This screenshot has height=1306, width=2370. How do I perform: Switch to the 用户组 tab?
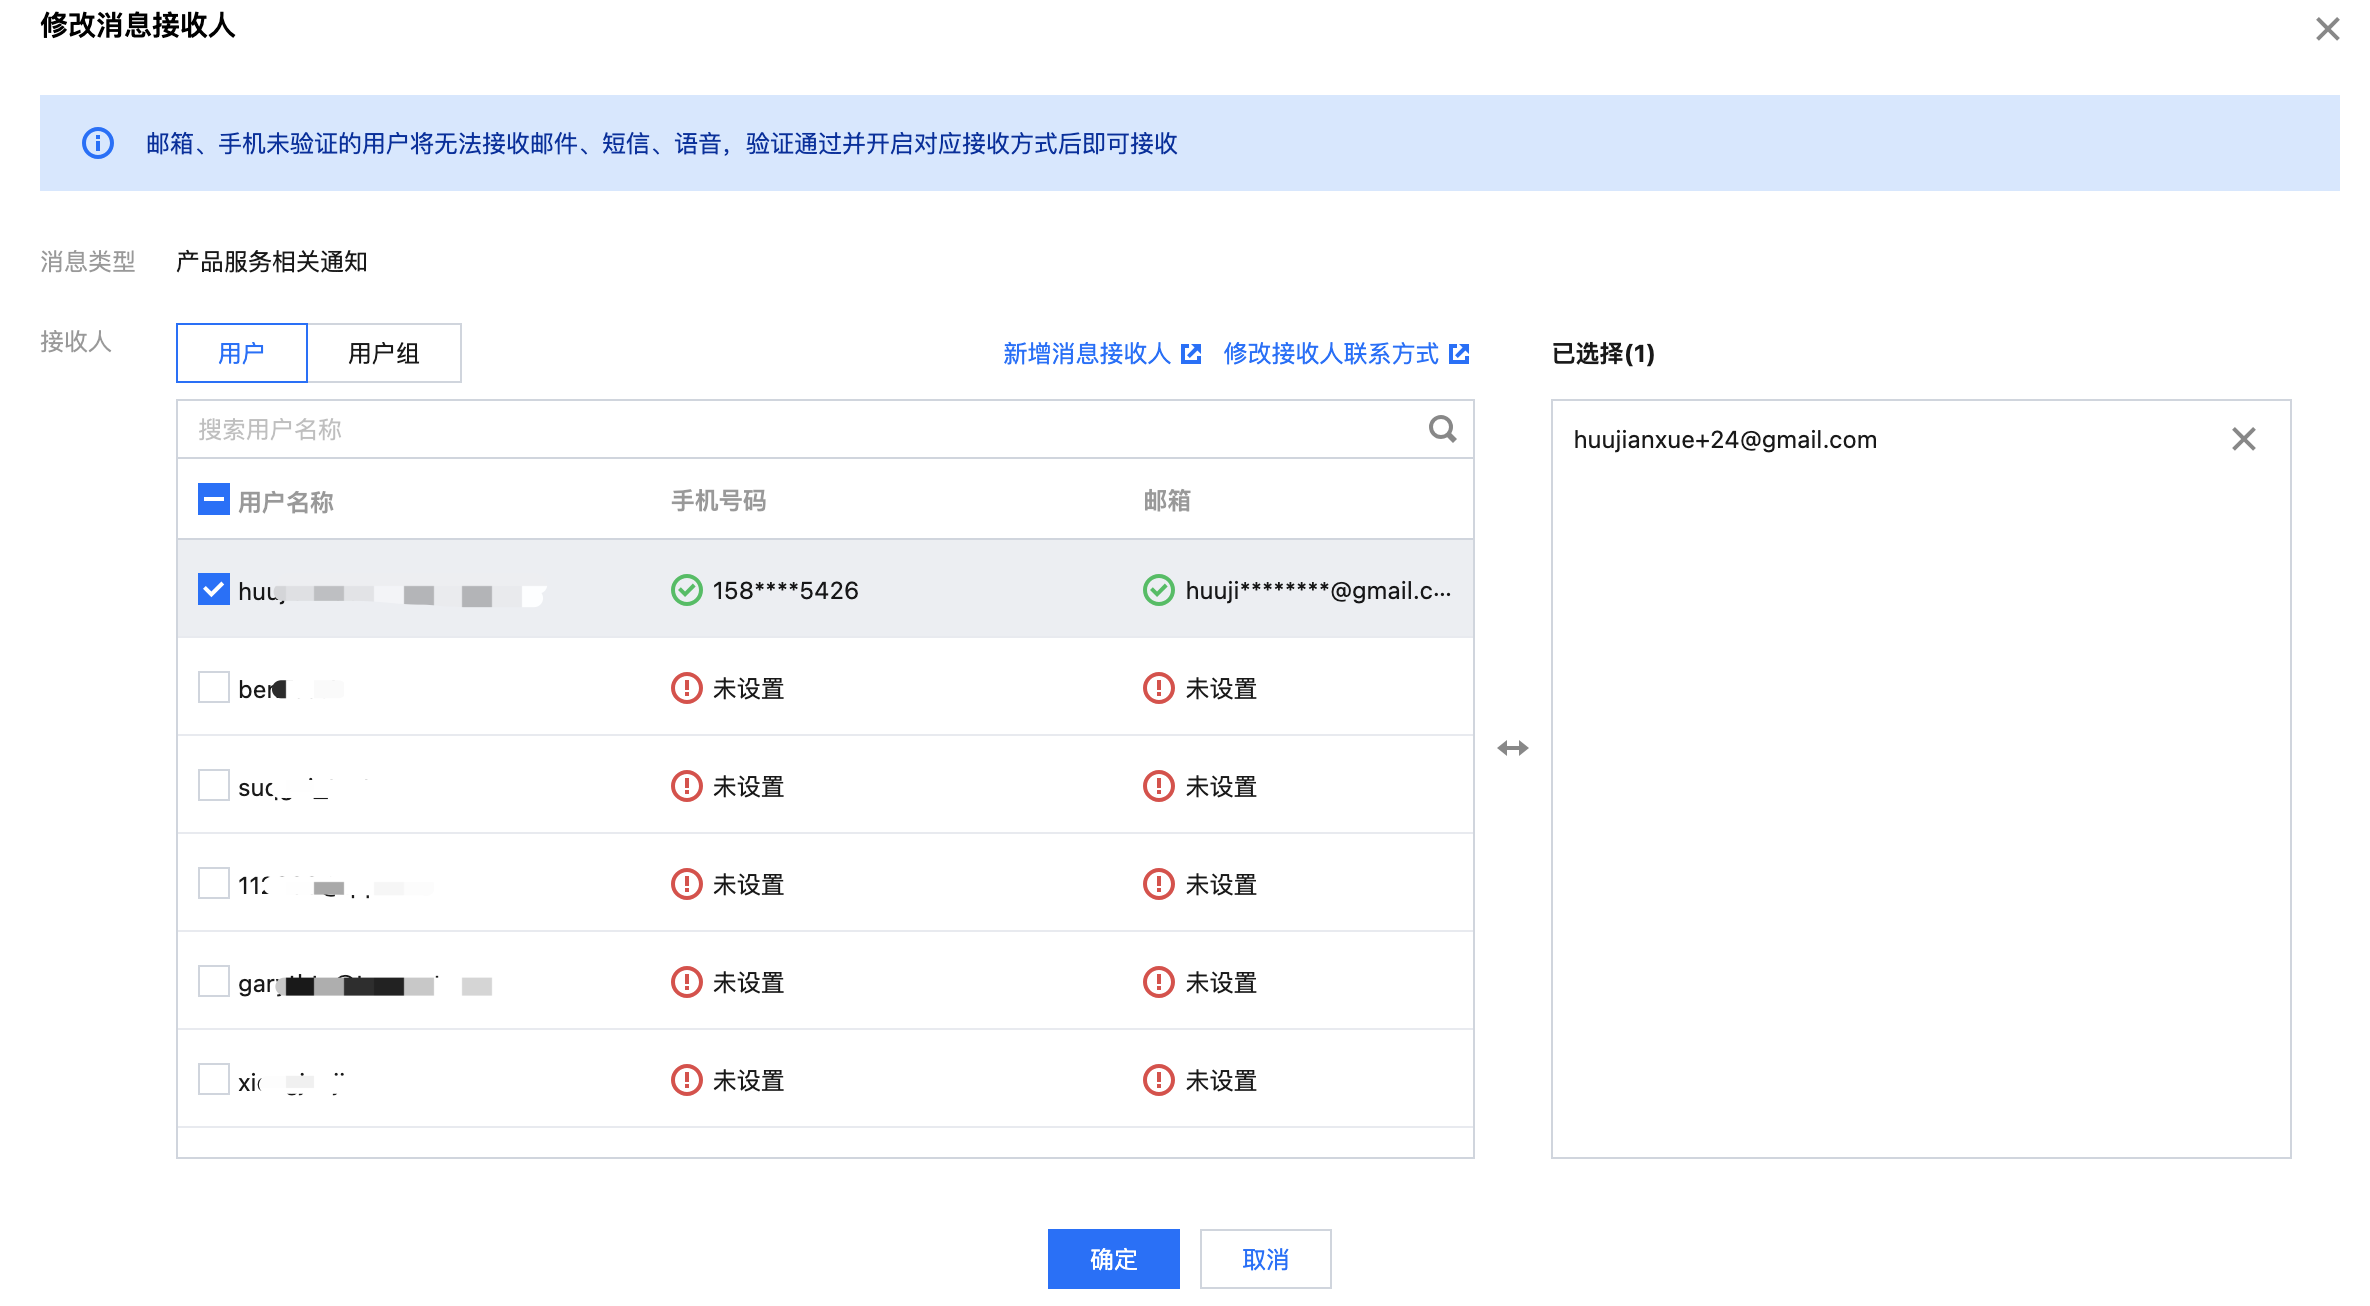384,353
